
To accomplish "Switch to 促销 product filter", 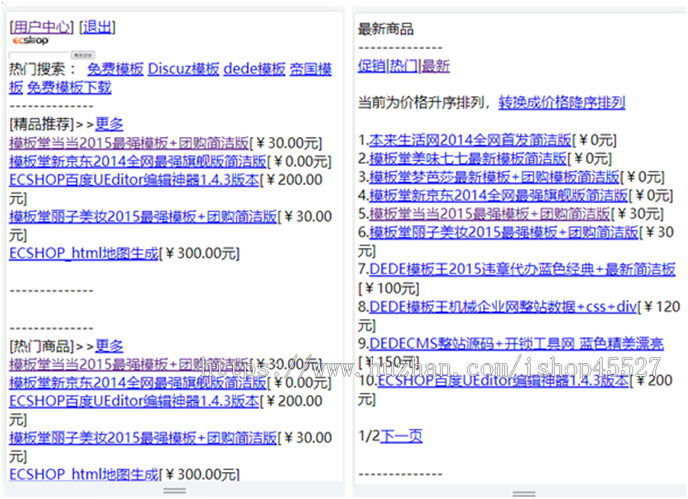I will pos(372,66).
